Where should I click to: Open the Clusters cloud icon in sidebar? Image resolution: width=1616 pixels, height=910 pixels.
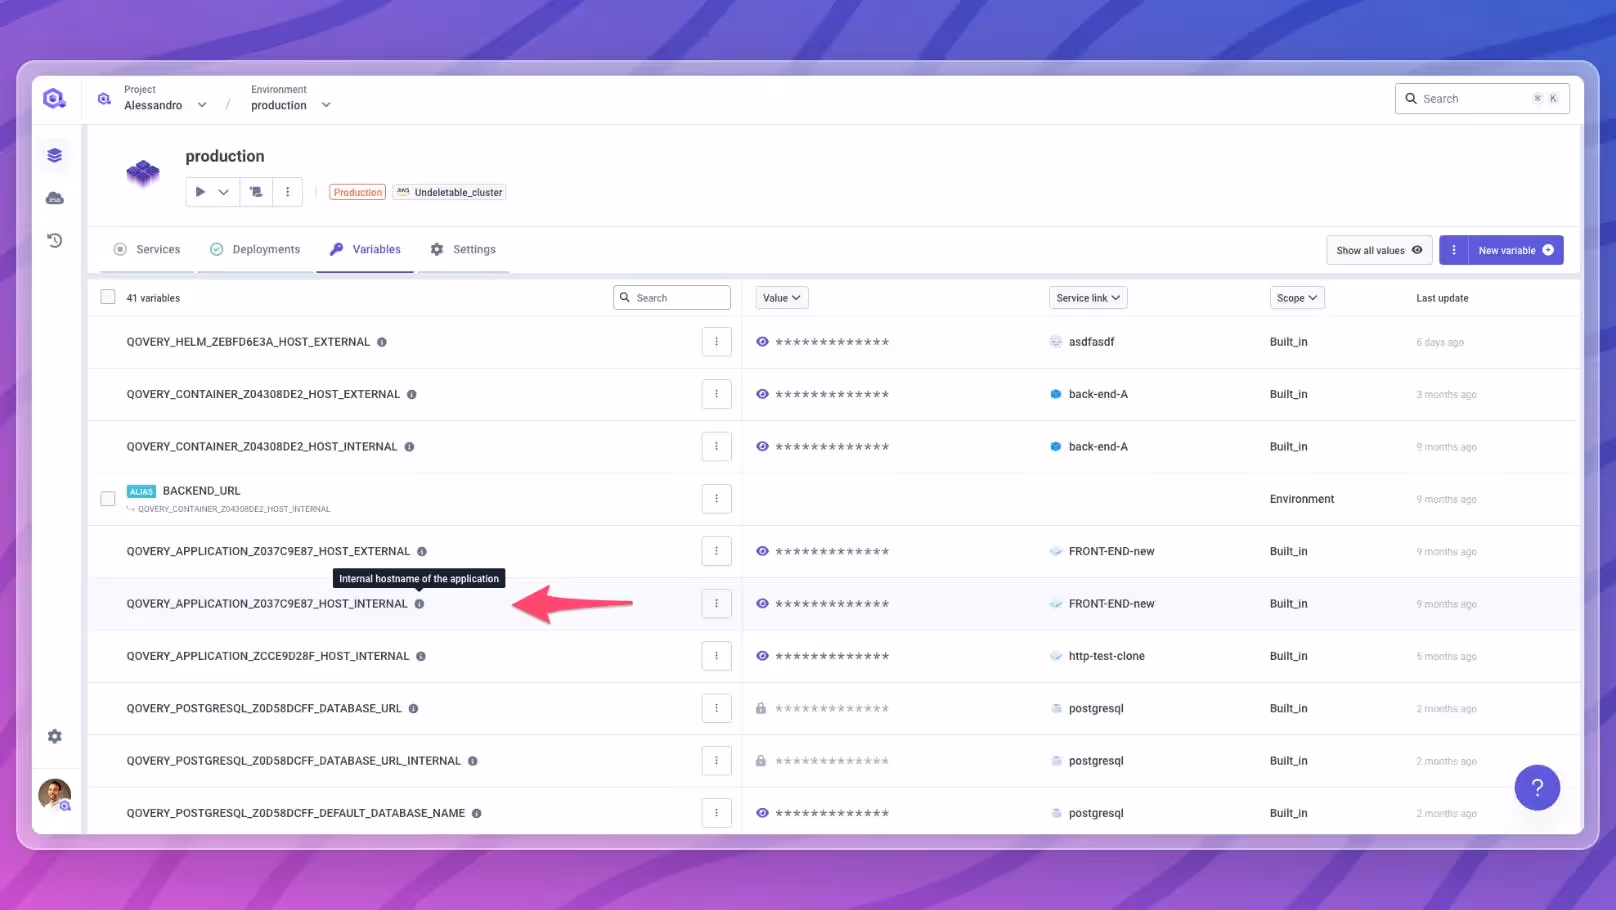(55, 198)
